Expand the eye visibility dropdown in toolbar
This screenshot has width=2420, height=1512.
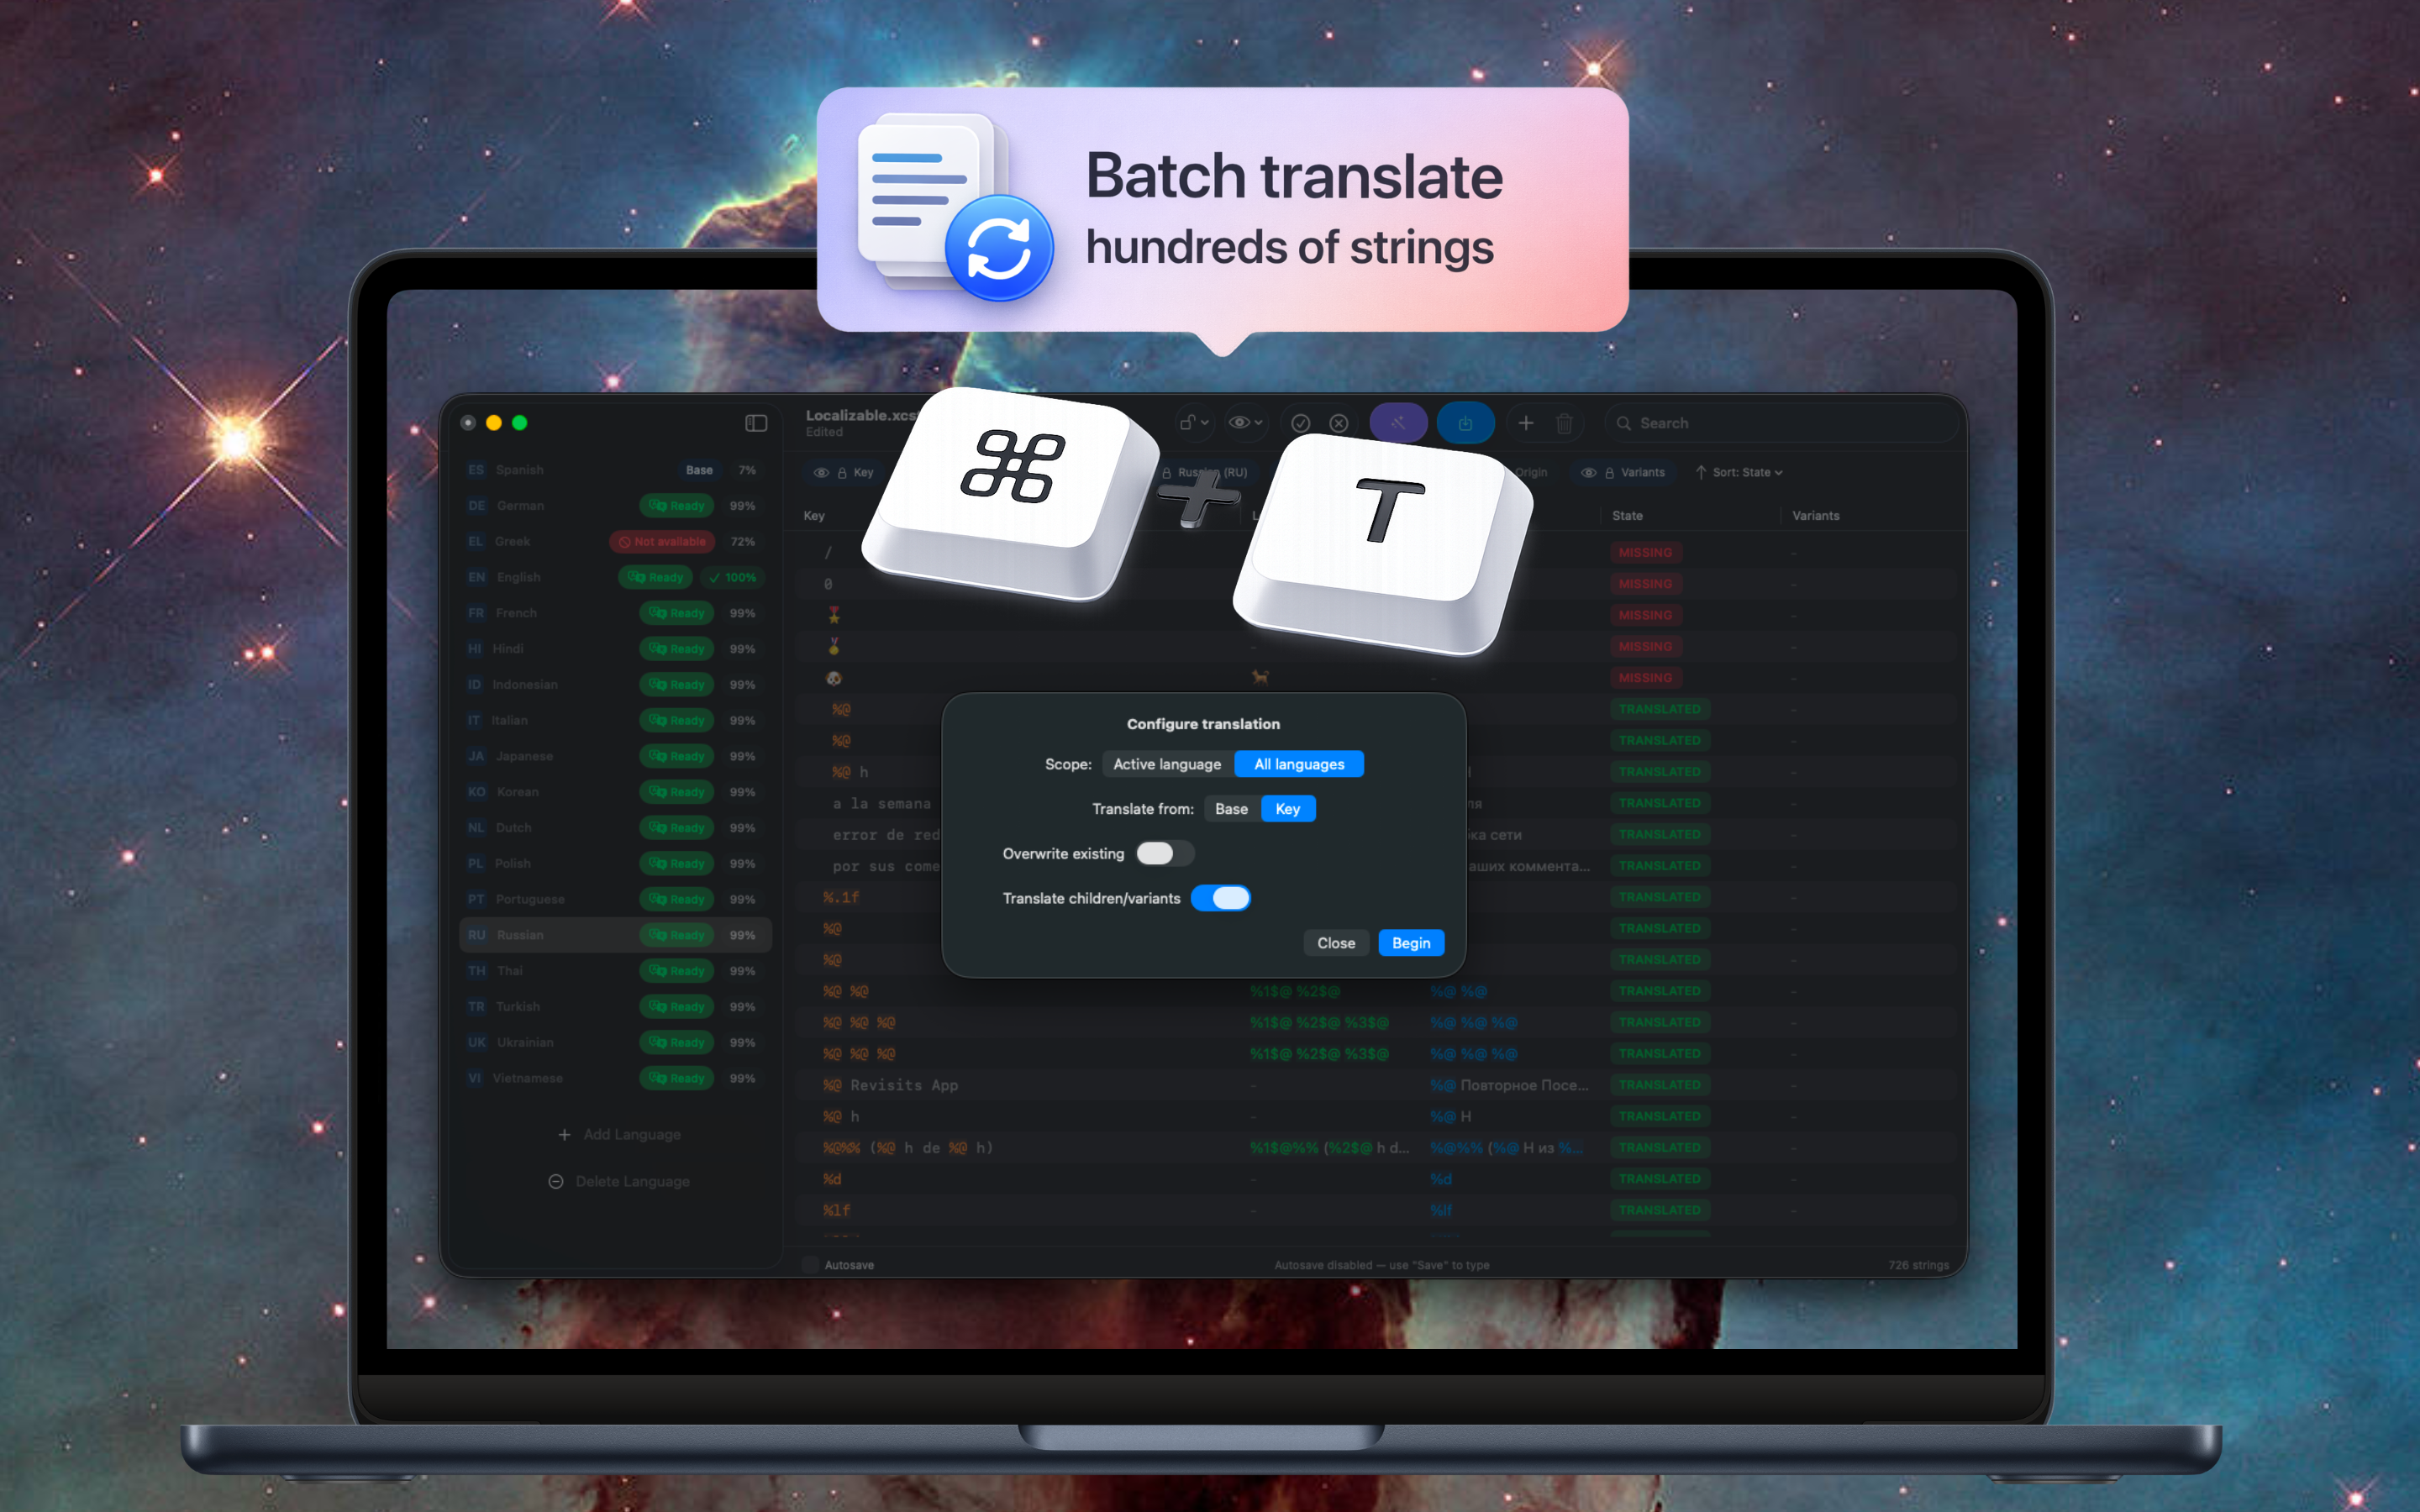1245,423
